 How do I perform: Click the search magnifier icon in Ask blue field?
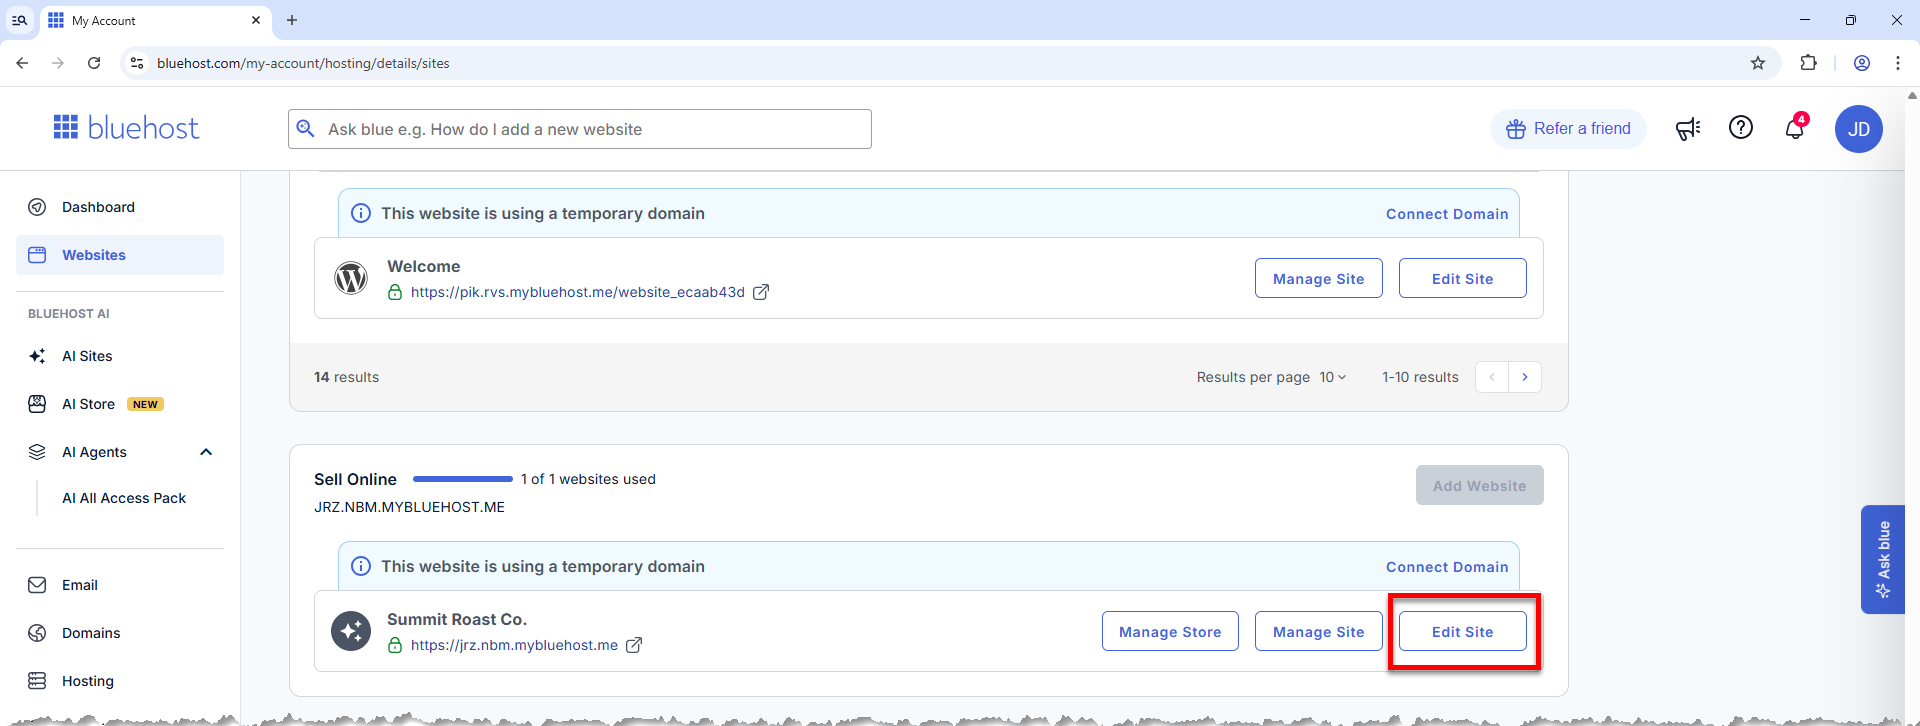point(306,129)
